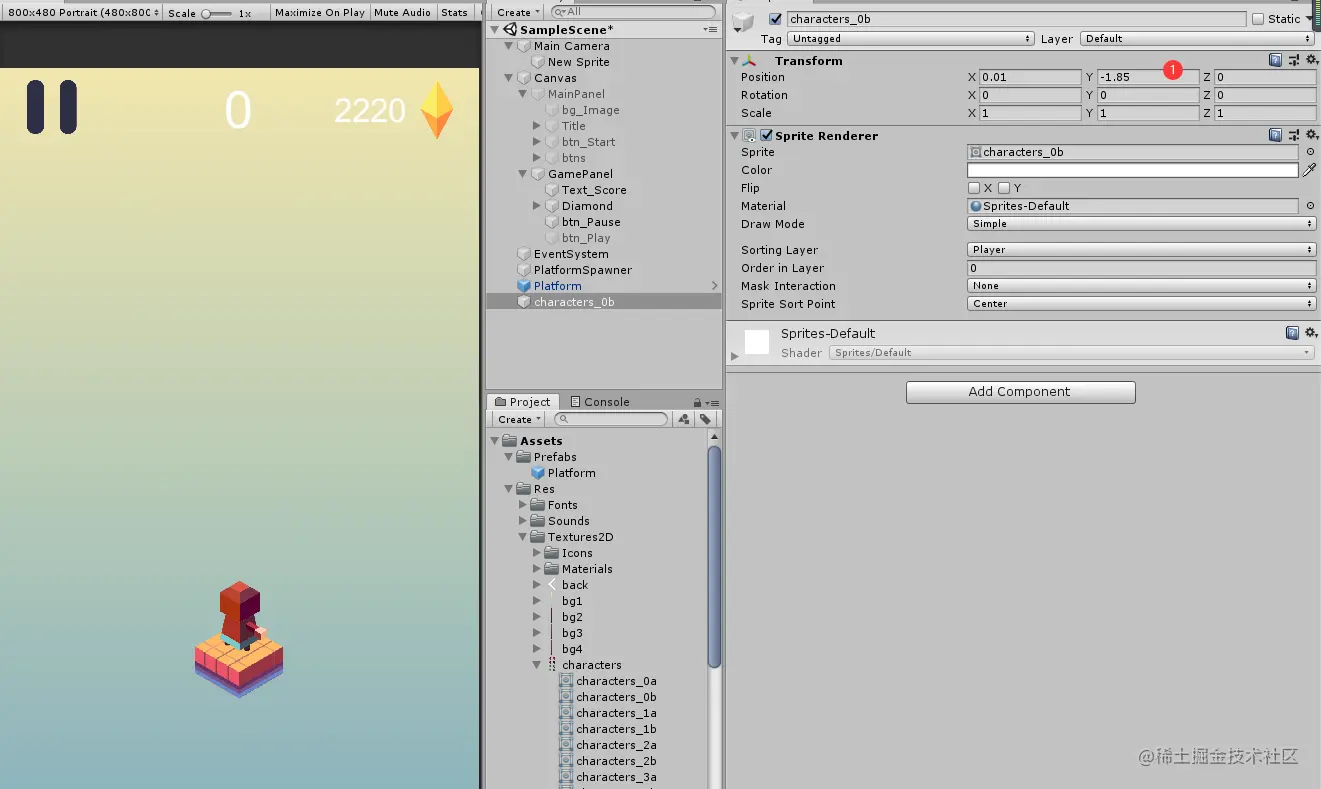
Task: Open the Platform prefab arrow in Hierarchy
Action: [714, 286]
